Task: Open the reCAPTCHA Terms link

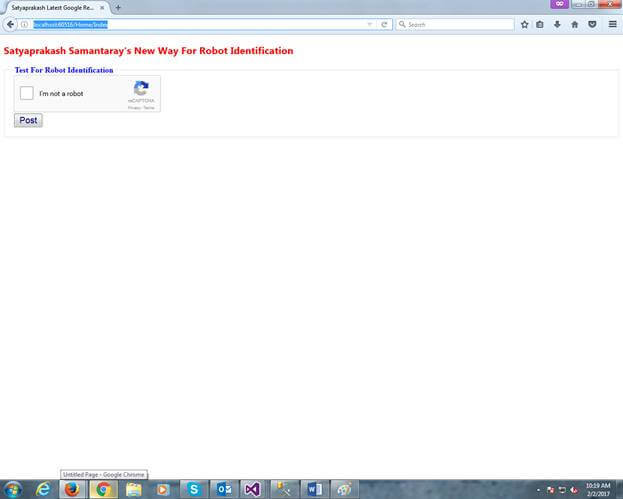Action: 149,108
